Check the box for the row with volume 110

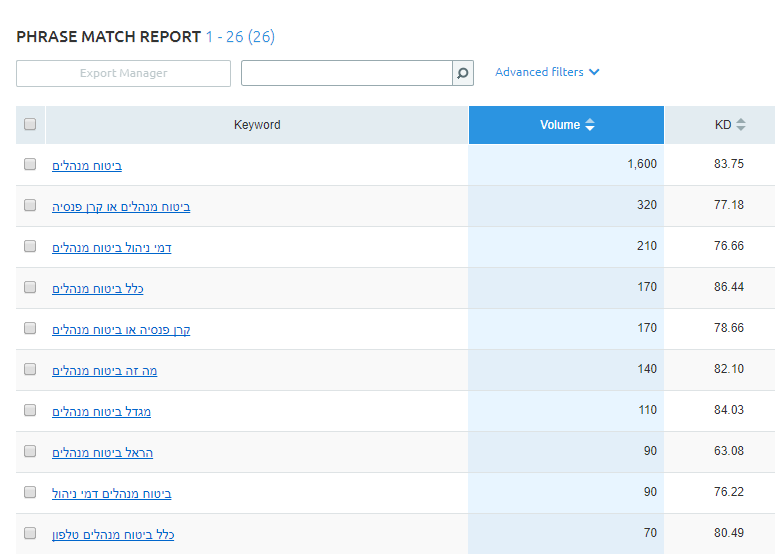[x=30, y=410]
